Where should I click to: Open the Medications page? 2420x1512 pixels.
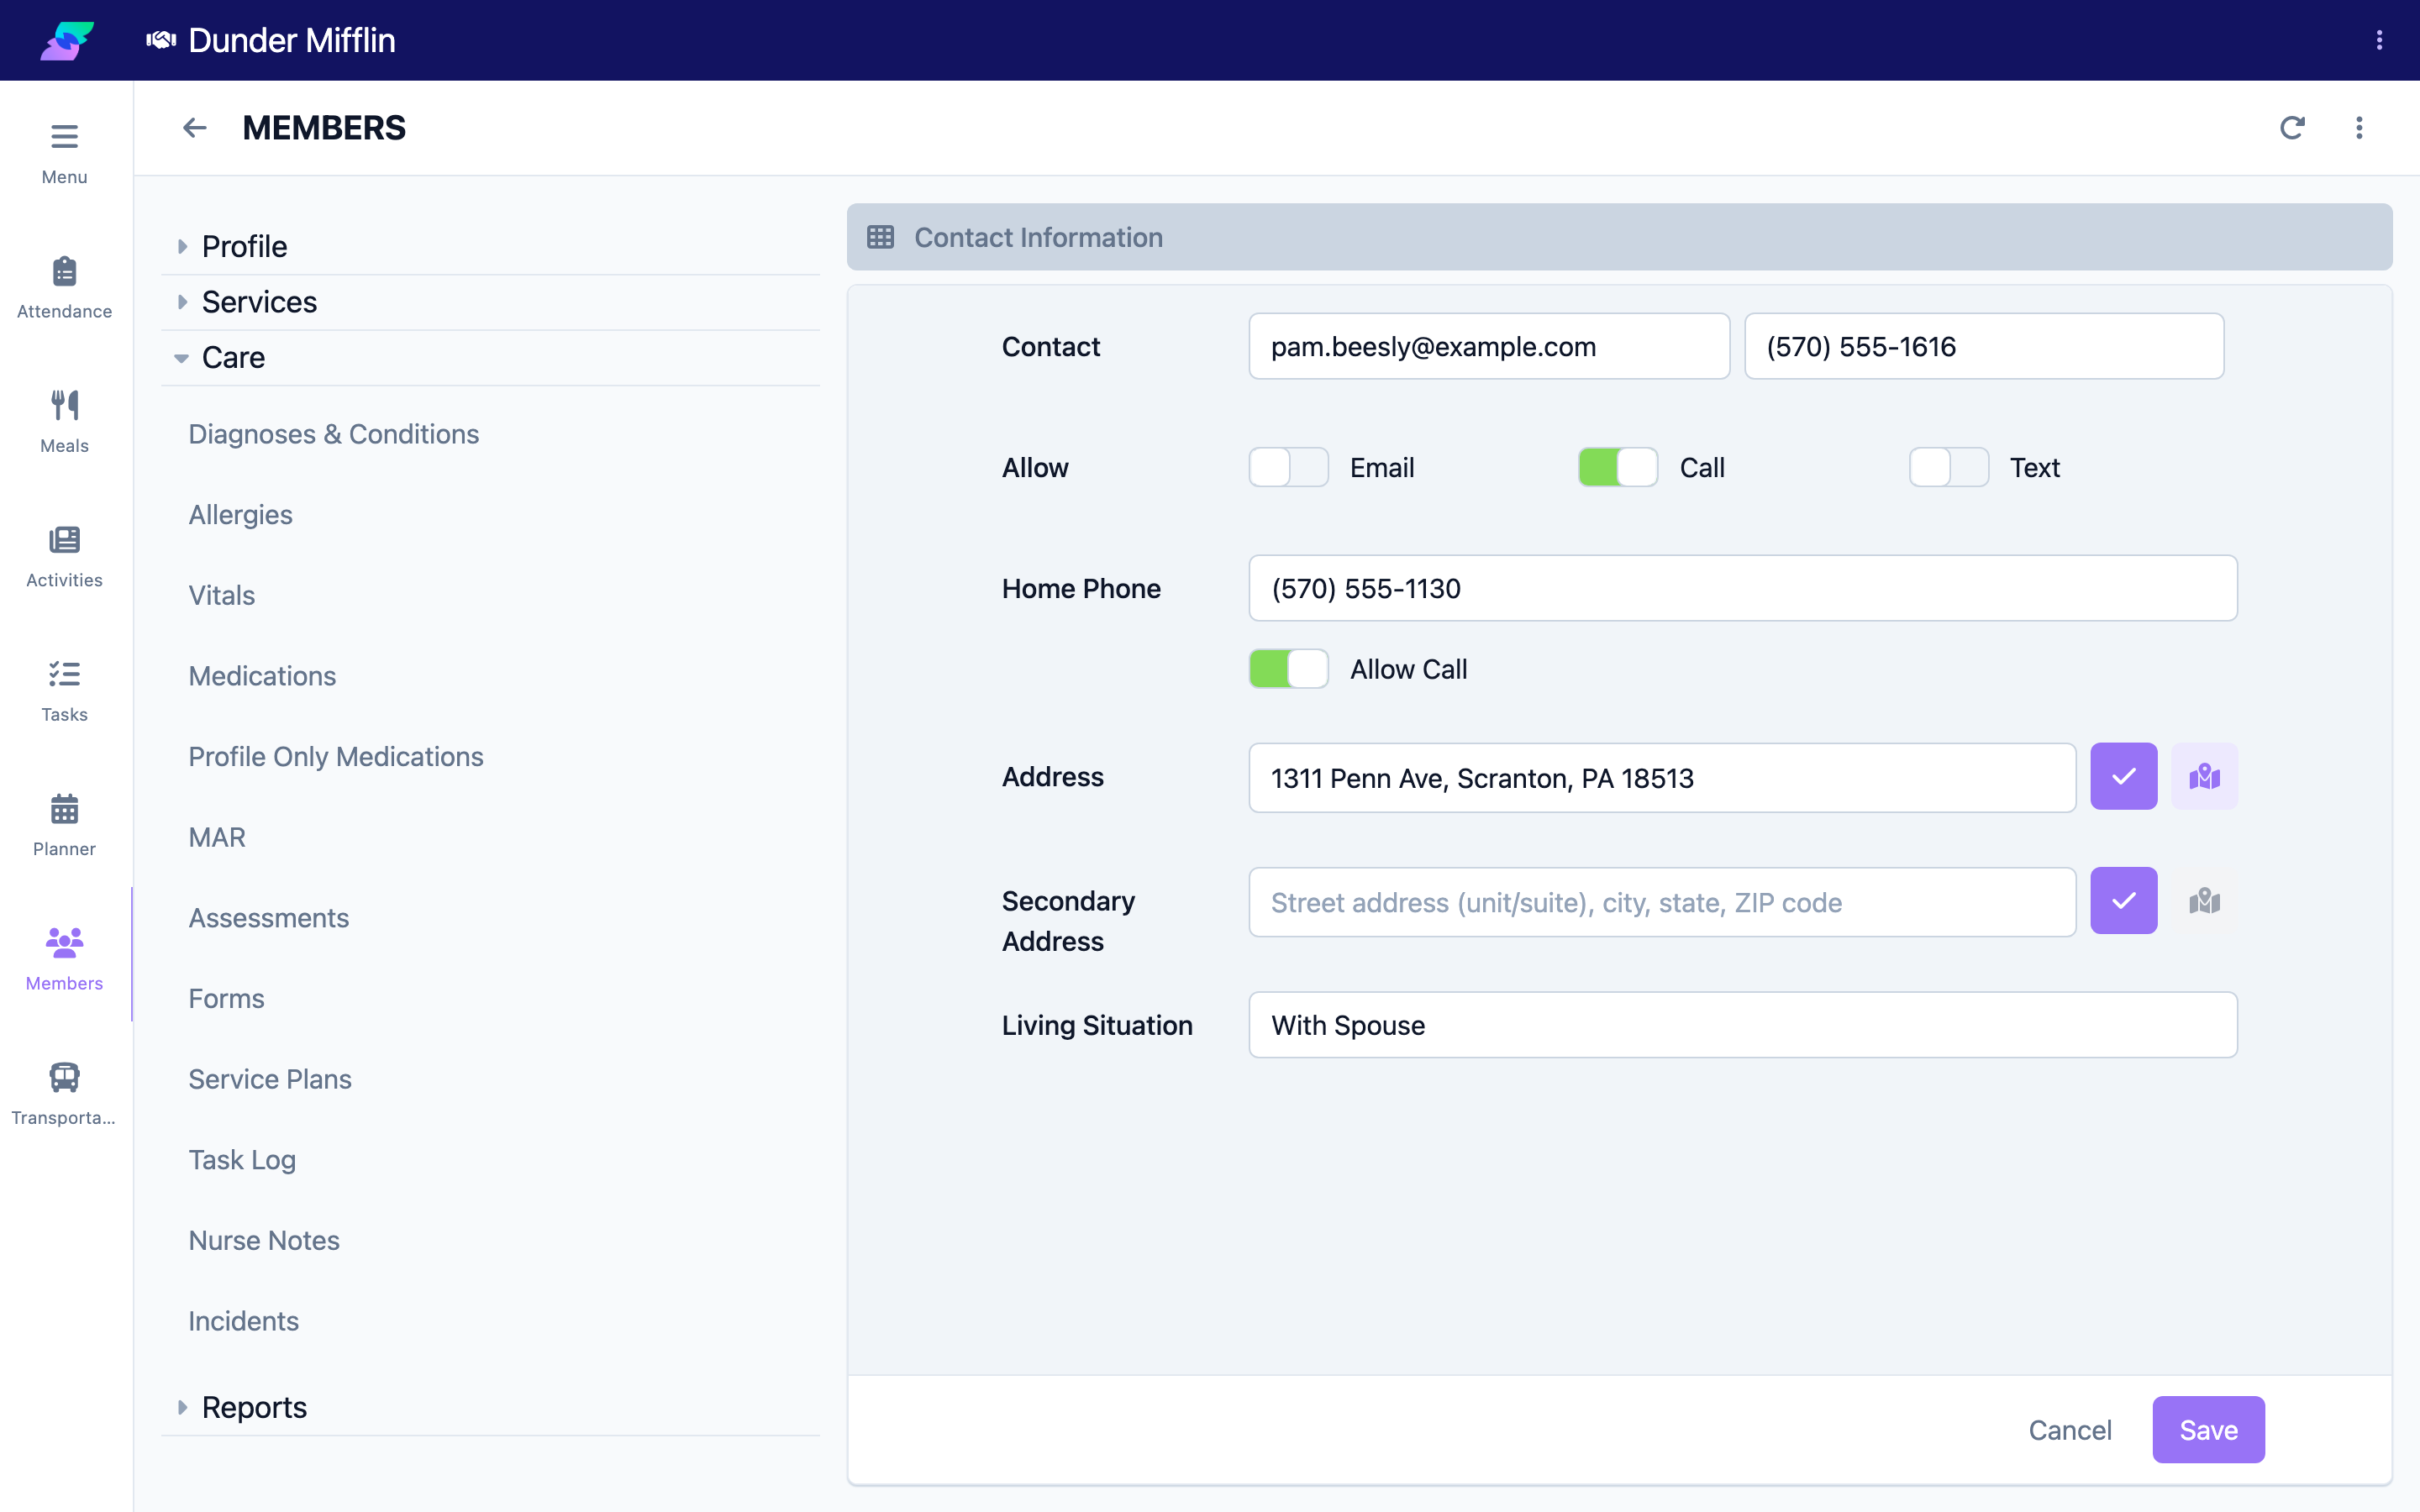(x=262, y=676)
